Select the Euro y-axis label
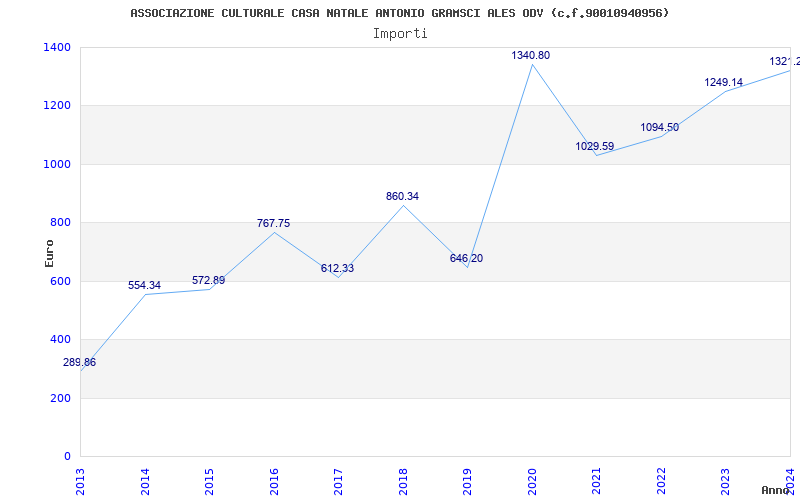This screenshot has width=800, height=500. coord(50,252)
